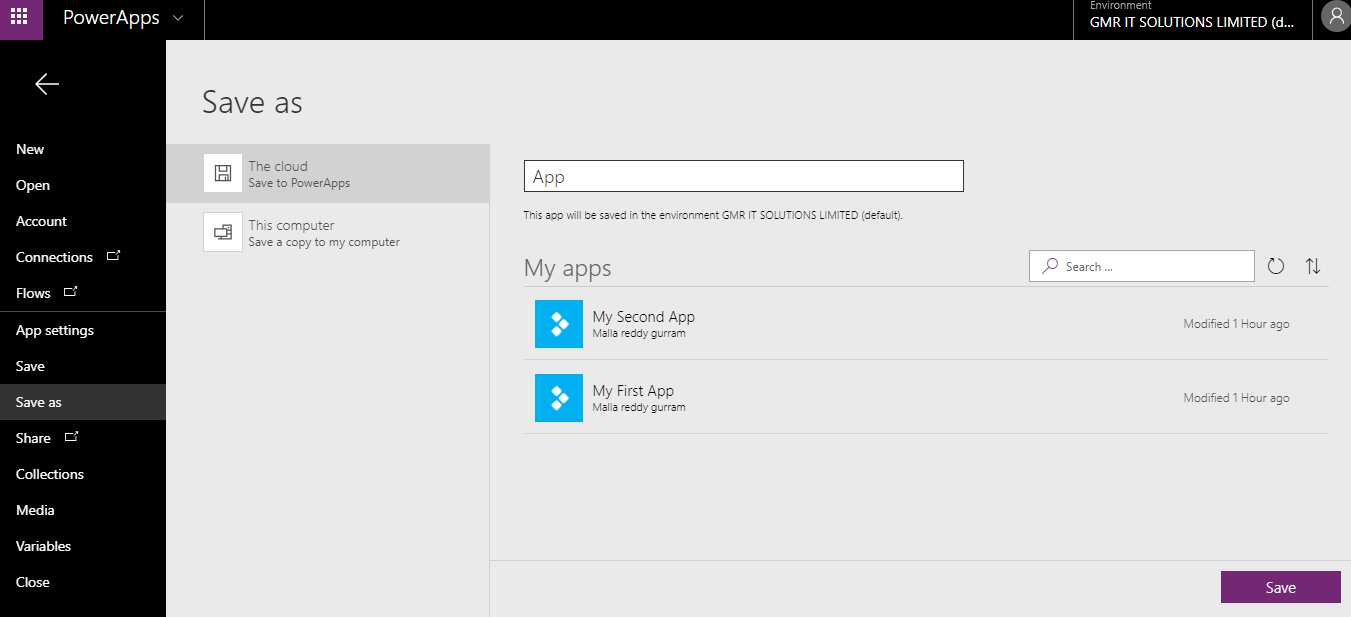
Task: Click the Save as page heading
Action: (x=252, y=102)
